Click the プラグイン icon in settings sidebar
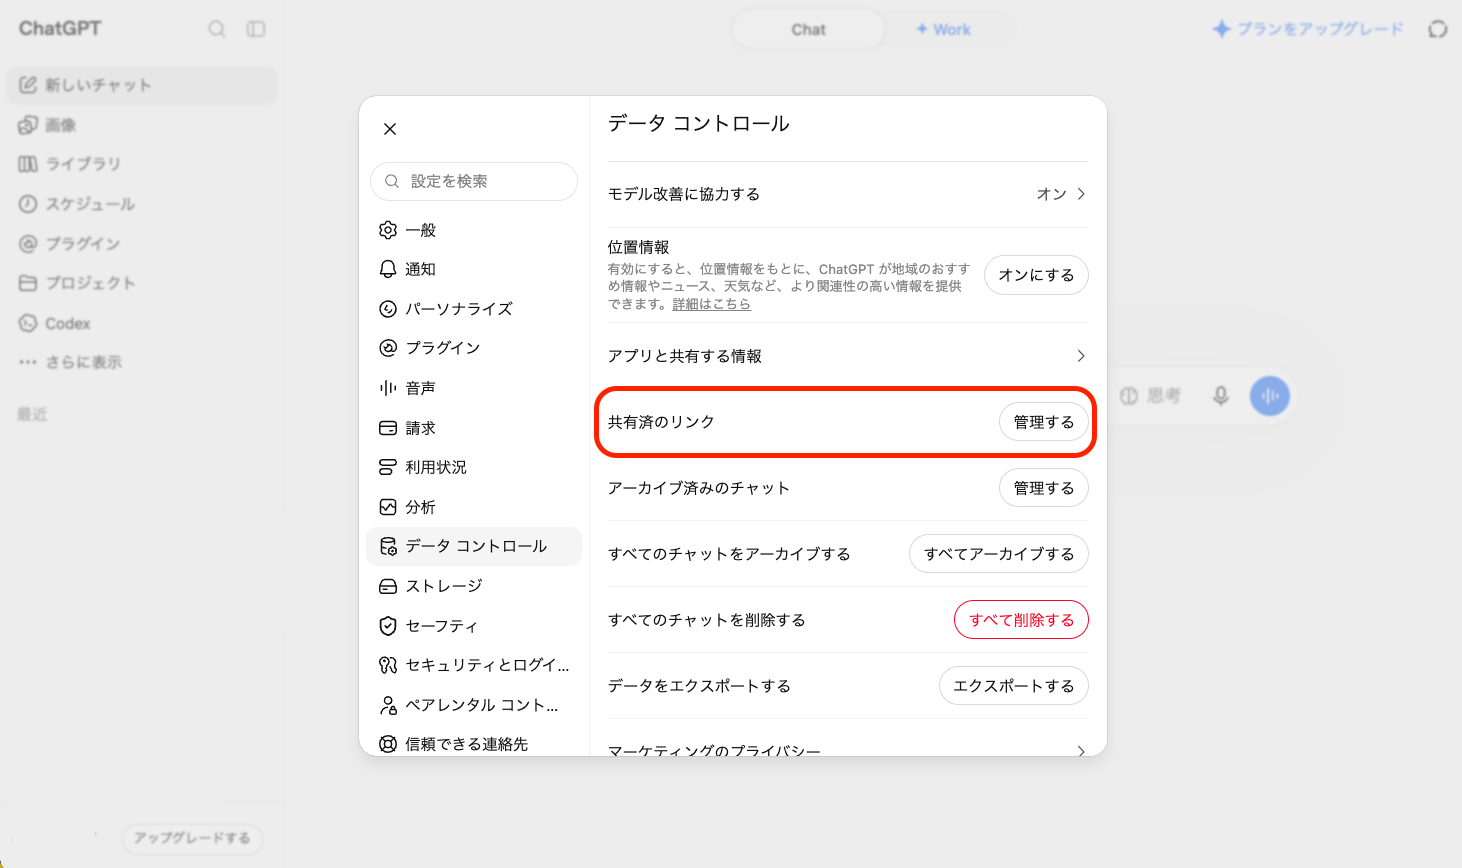Image resolution: width=1462 pixels, height=868 pixels. [x=388, y=348]
